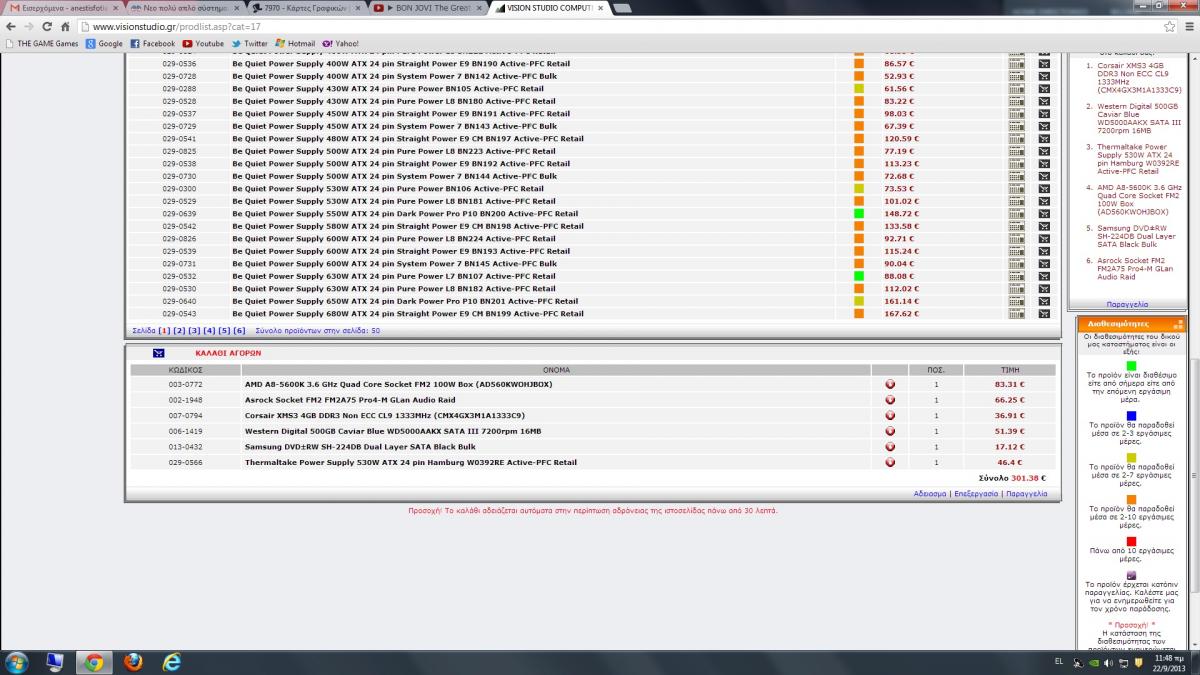This screenshot has height=675, width=1200.
Task: Open the Hotmail bookmark
Action: pyautogui.click(x=296, y=44)
